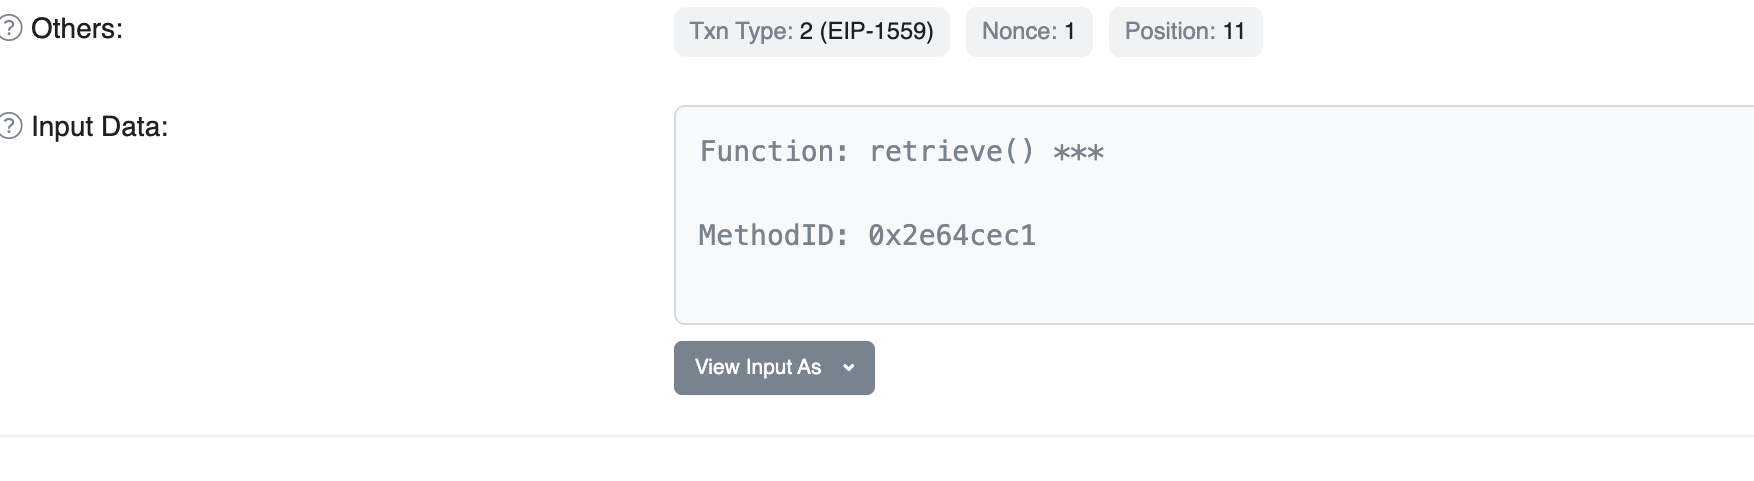Click the Function: retrieve() line
This screenshot has height=481, width=1754.
click(900, 152)
